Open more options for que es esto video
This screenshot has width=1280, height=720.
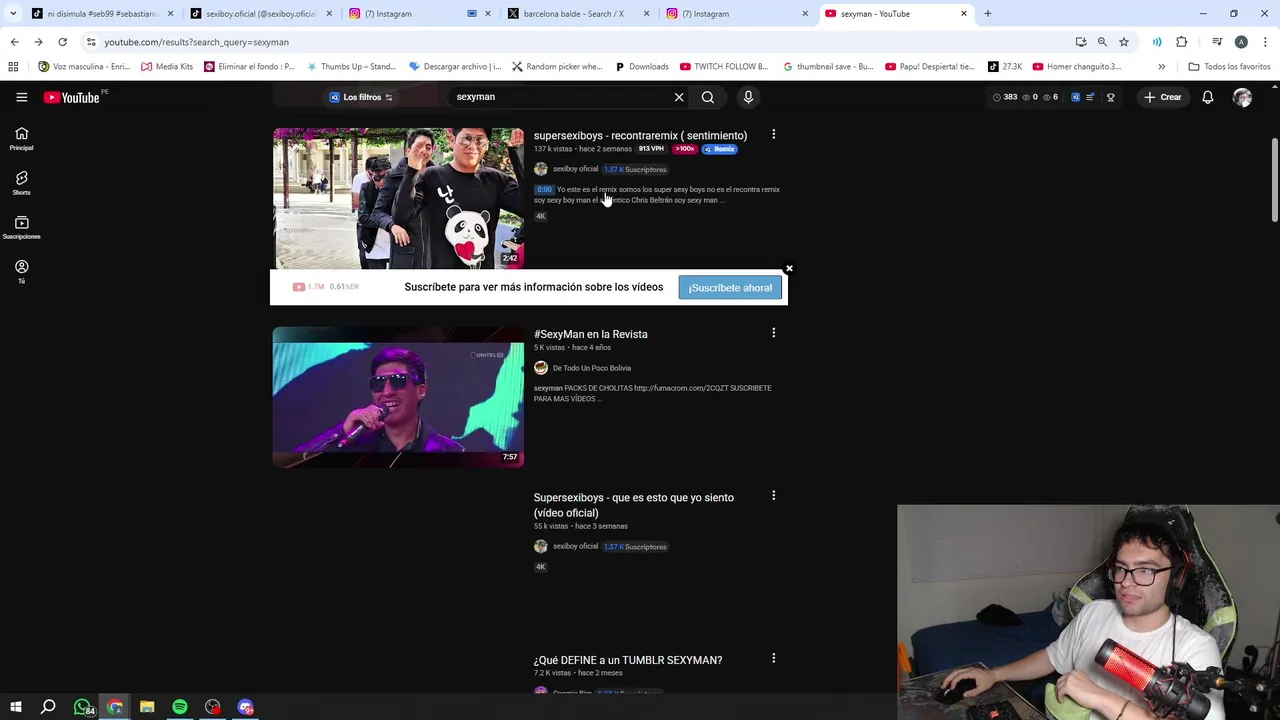pyautogui.click(x=773, y=495)
